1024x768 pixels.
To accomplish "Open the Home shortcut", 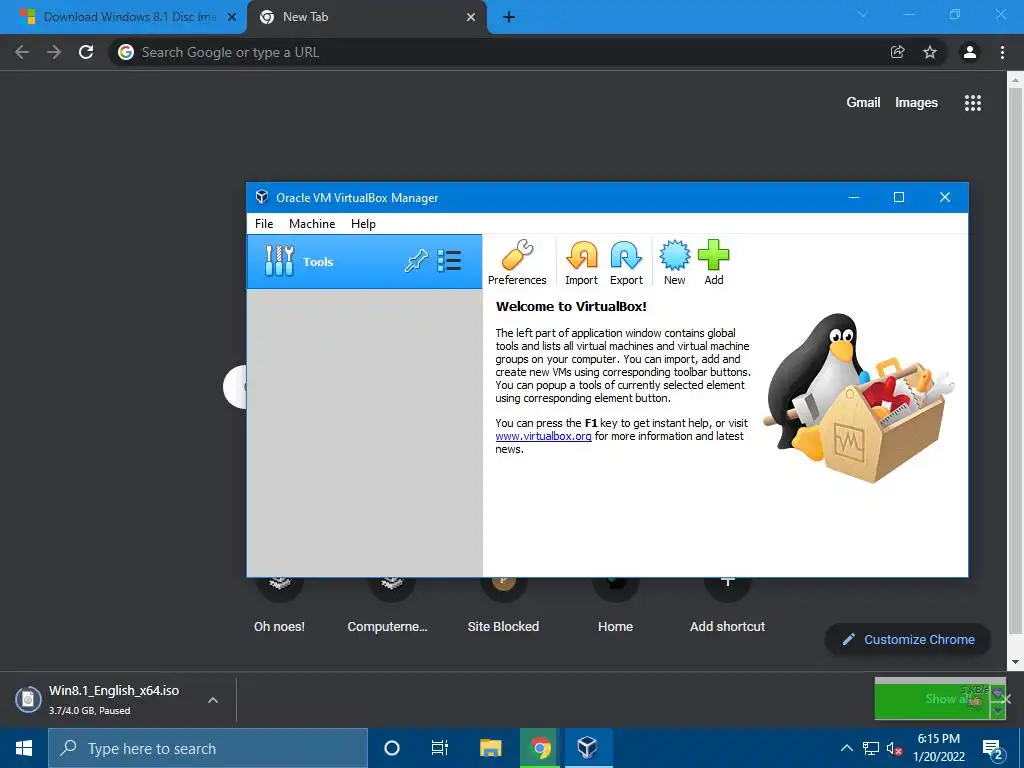I will (615, 607).
